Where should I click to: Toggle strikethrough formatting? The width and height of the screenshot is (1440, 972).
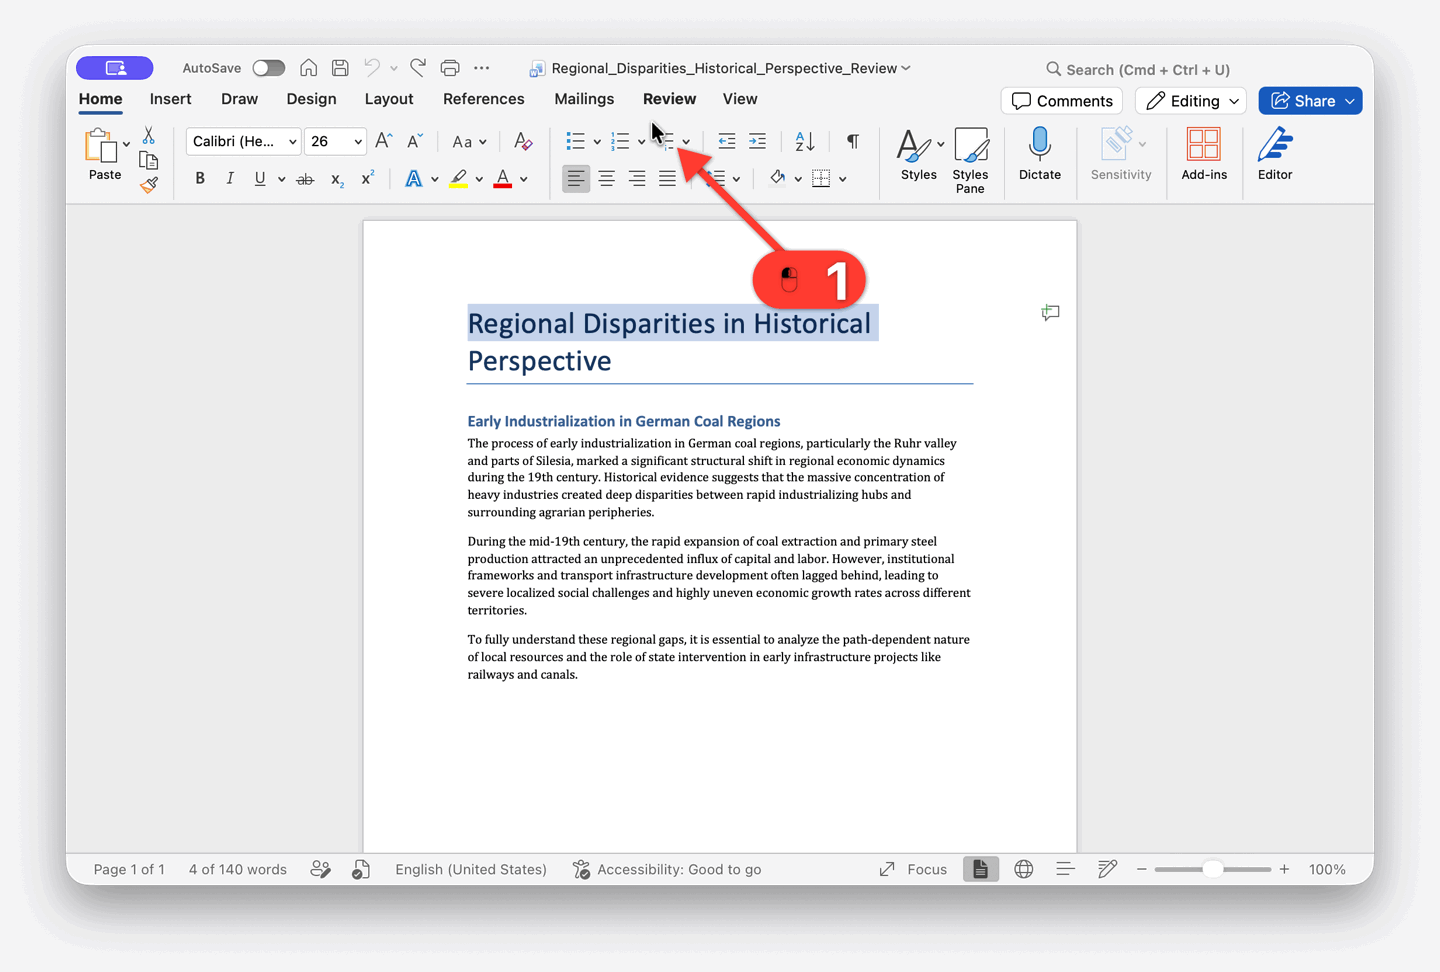tap(306, 179)
